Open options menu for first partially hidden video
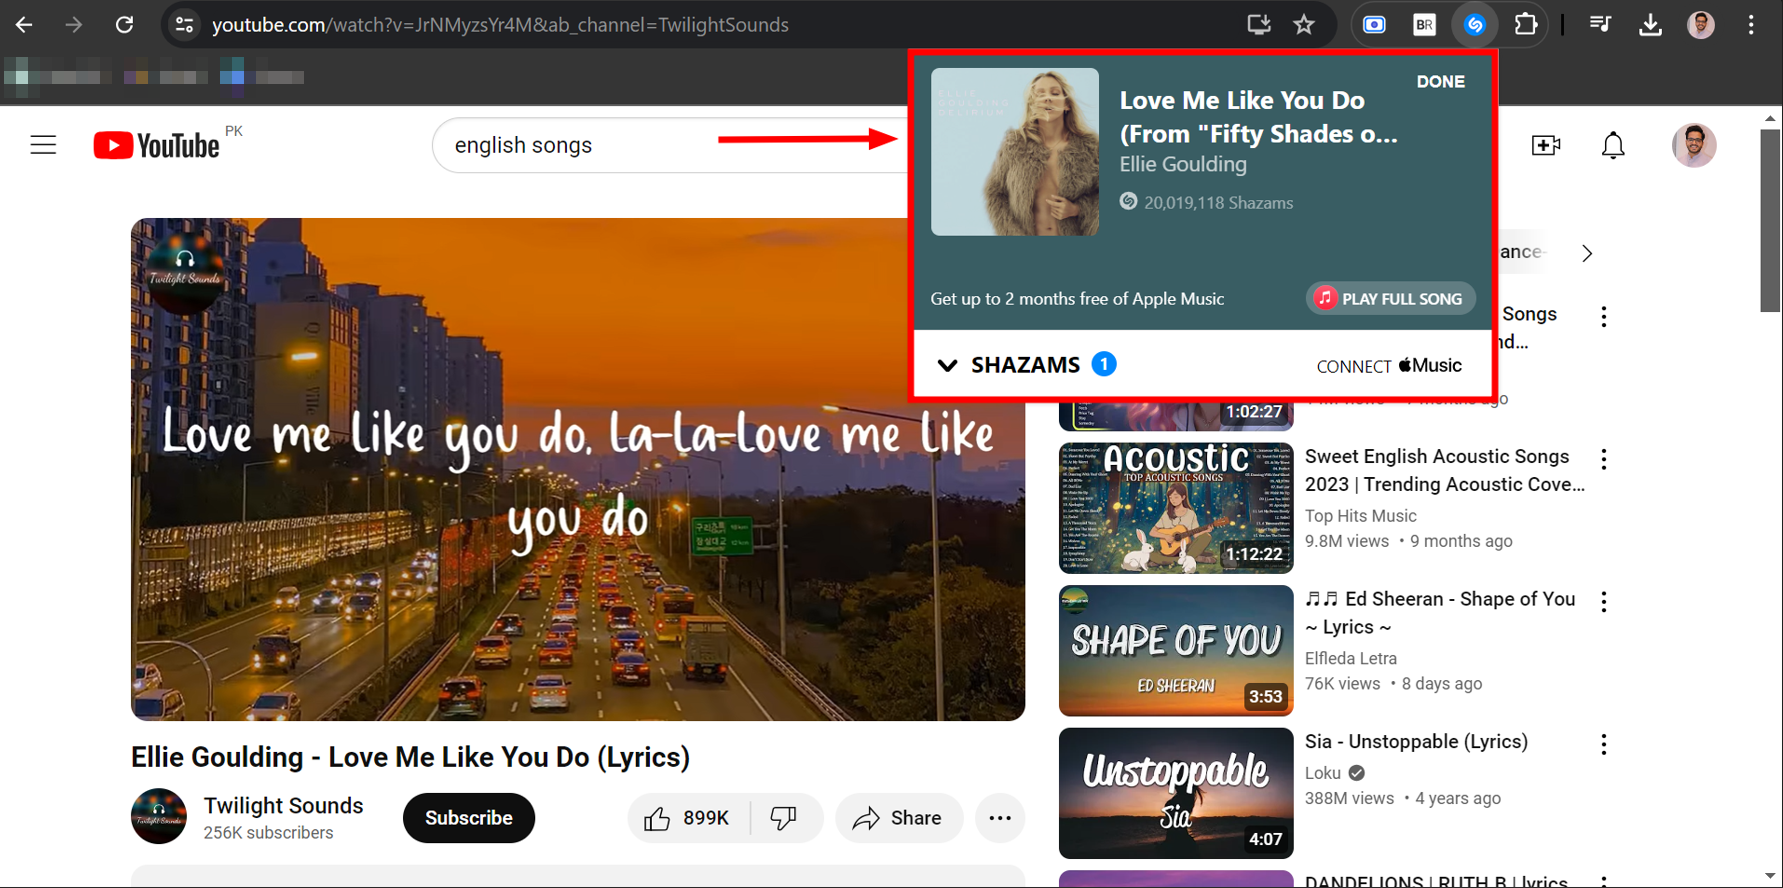Screen dimensions: 1783x888 (1604, 317)
